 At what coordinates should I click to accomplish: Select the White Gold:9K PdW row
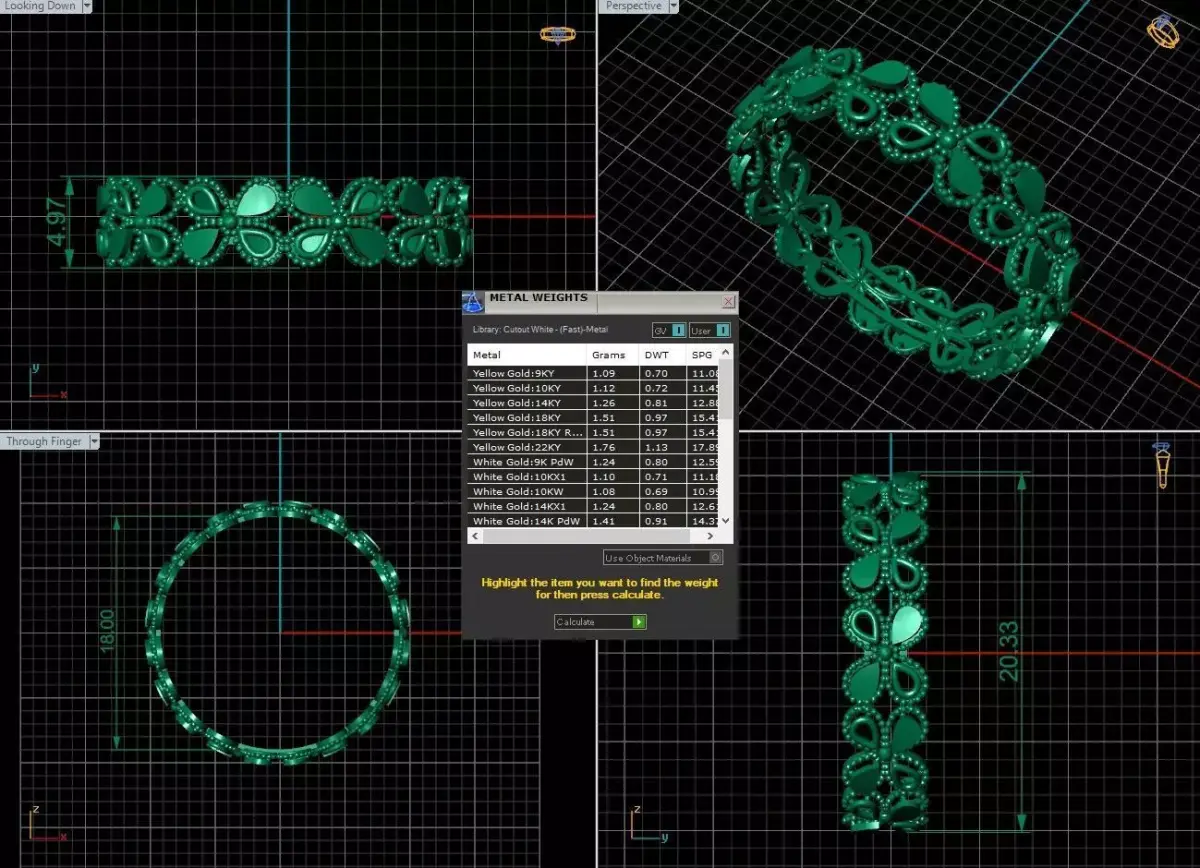[x=594, y=463]
